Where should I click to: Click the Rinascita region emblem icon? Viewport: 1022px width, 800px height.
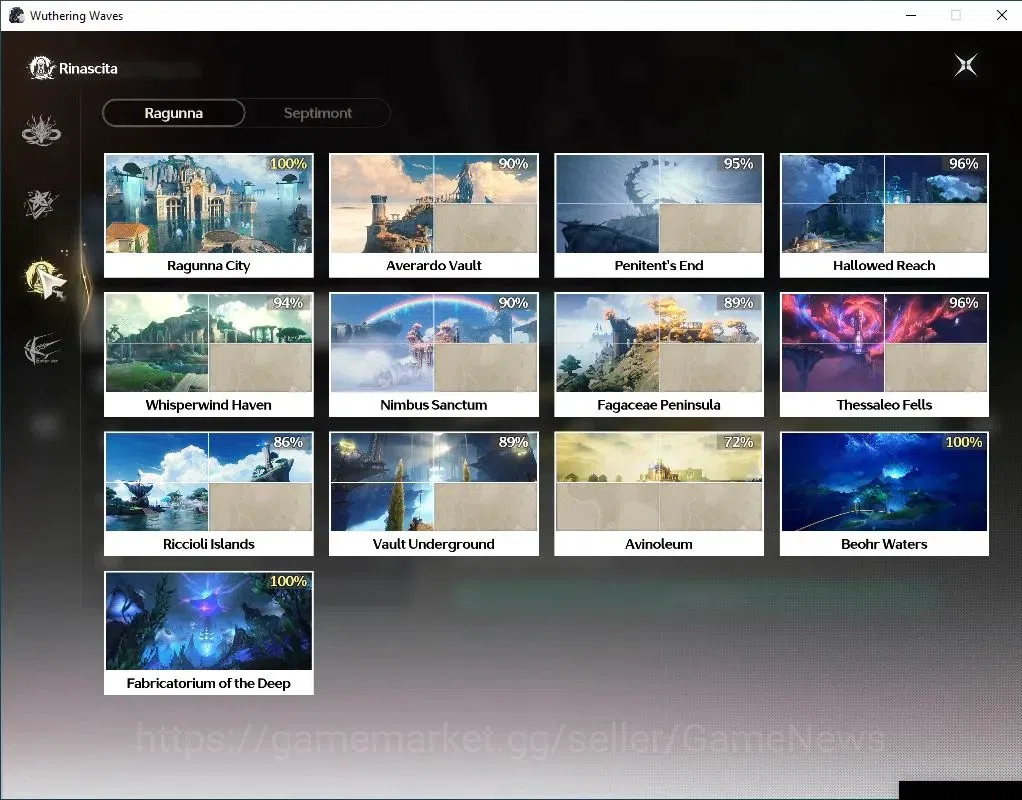[x=41, y=68]
